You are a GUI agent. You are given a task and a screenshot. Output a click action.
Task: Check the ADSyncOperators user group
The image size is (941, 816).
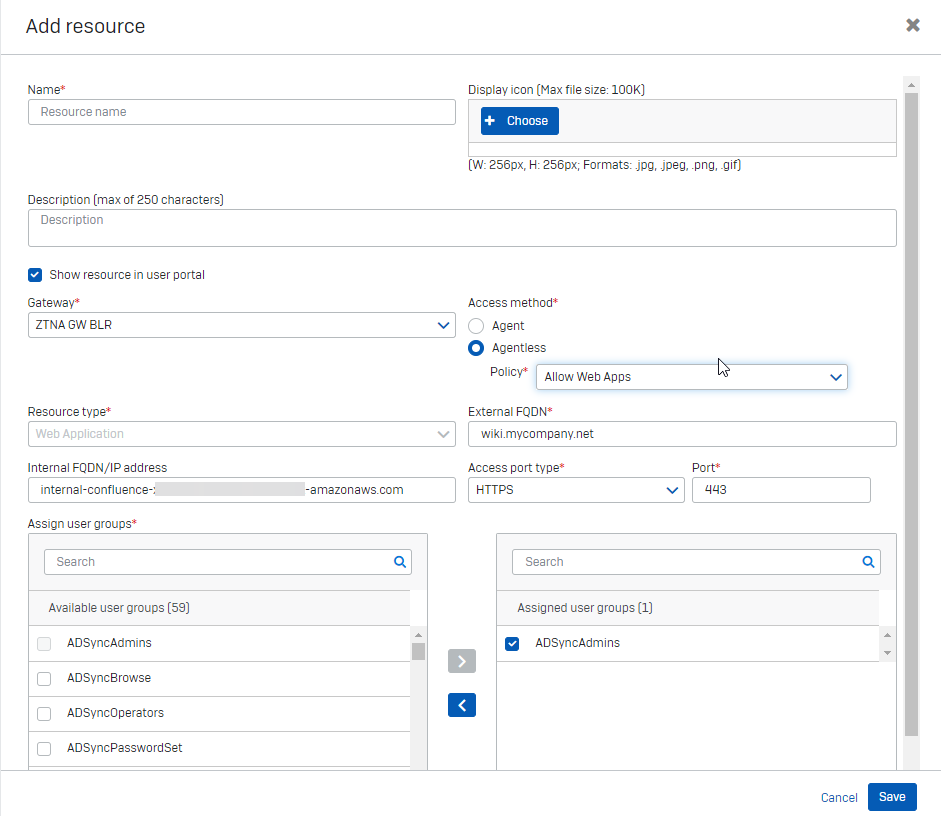pyautogui.click(x=44, y=714)
